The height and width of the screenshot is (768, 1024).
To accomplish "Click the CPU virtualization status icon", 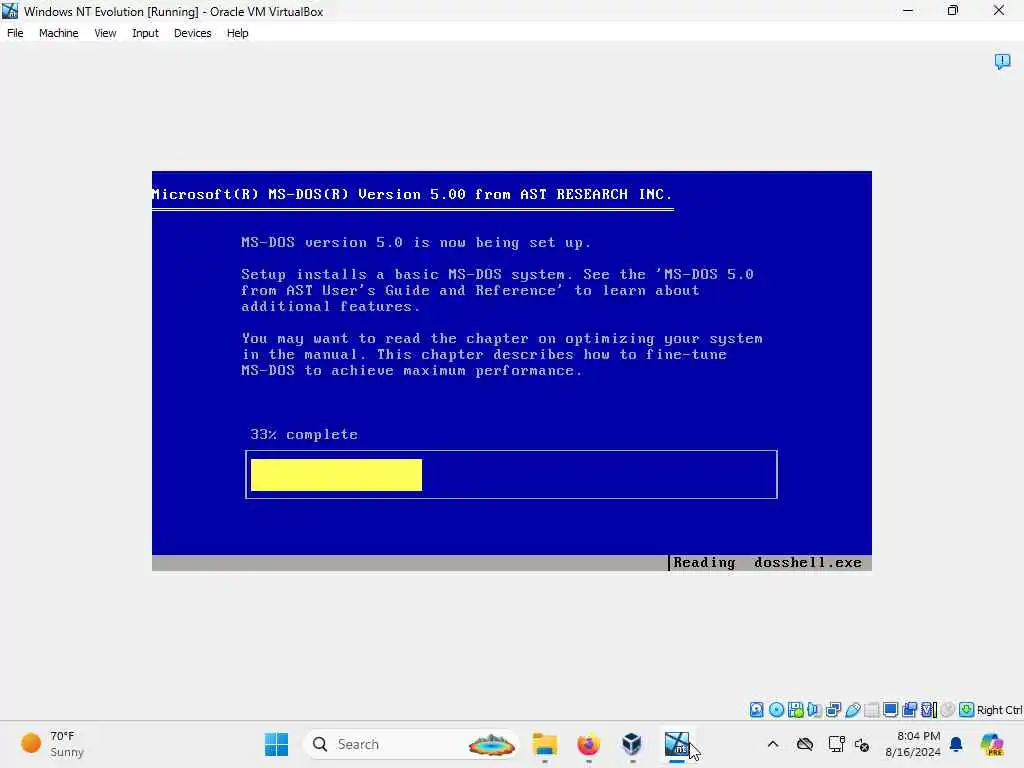I will (x=929, y=710).
